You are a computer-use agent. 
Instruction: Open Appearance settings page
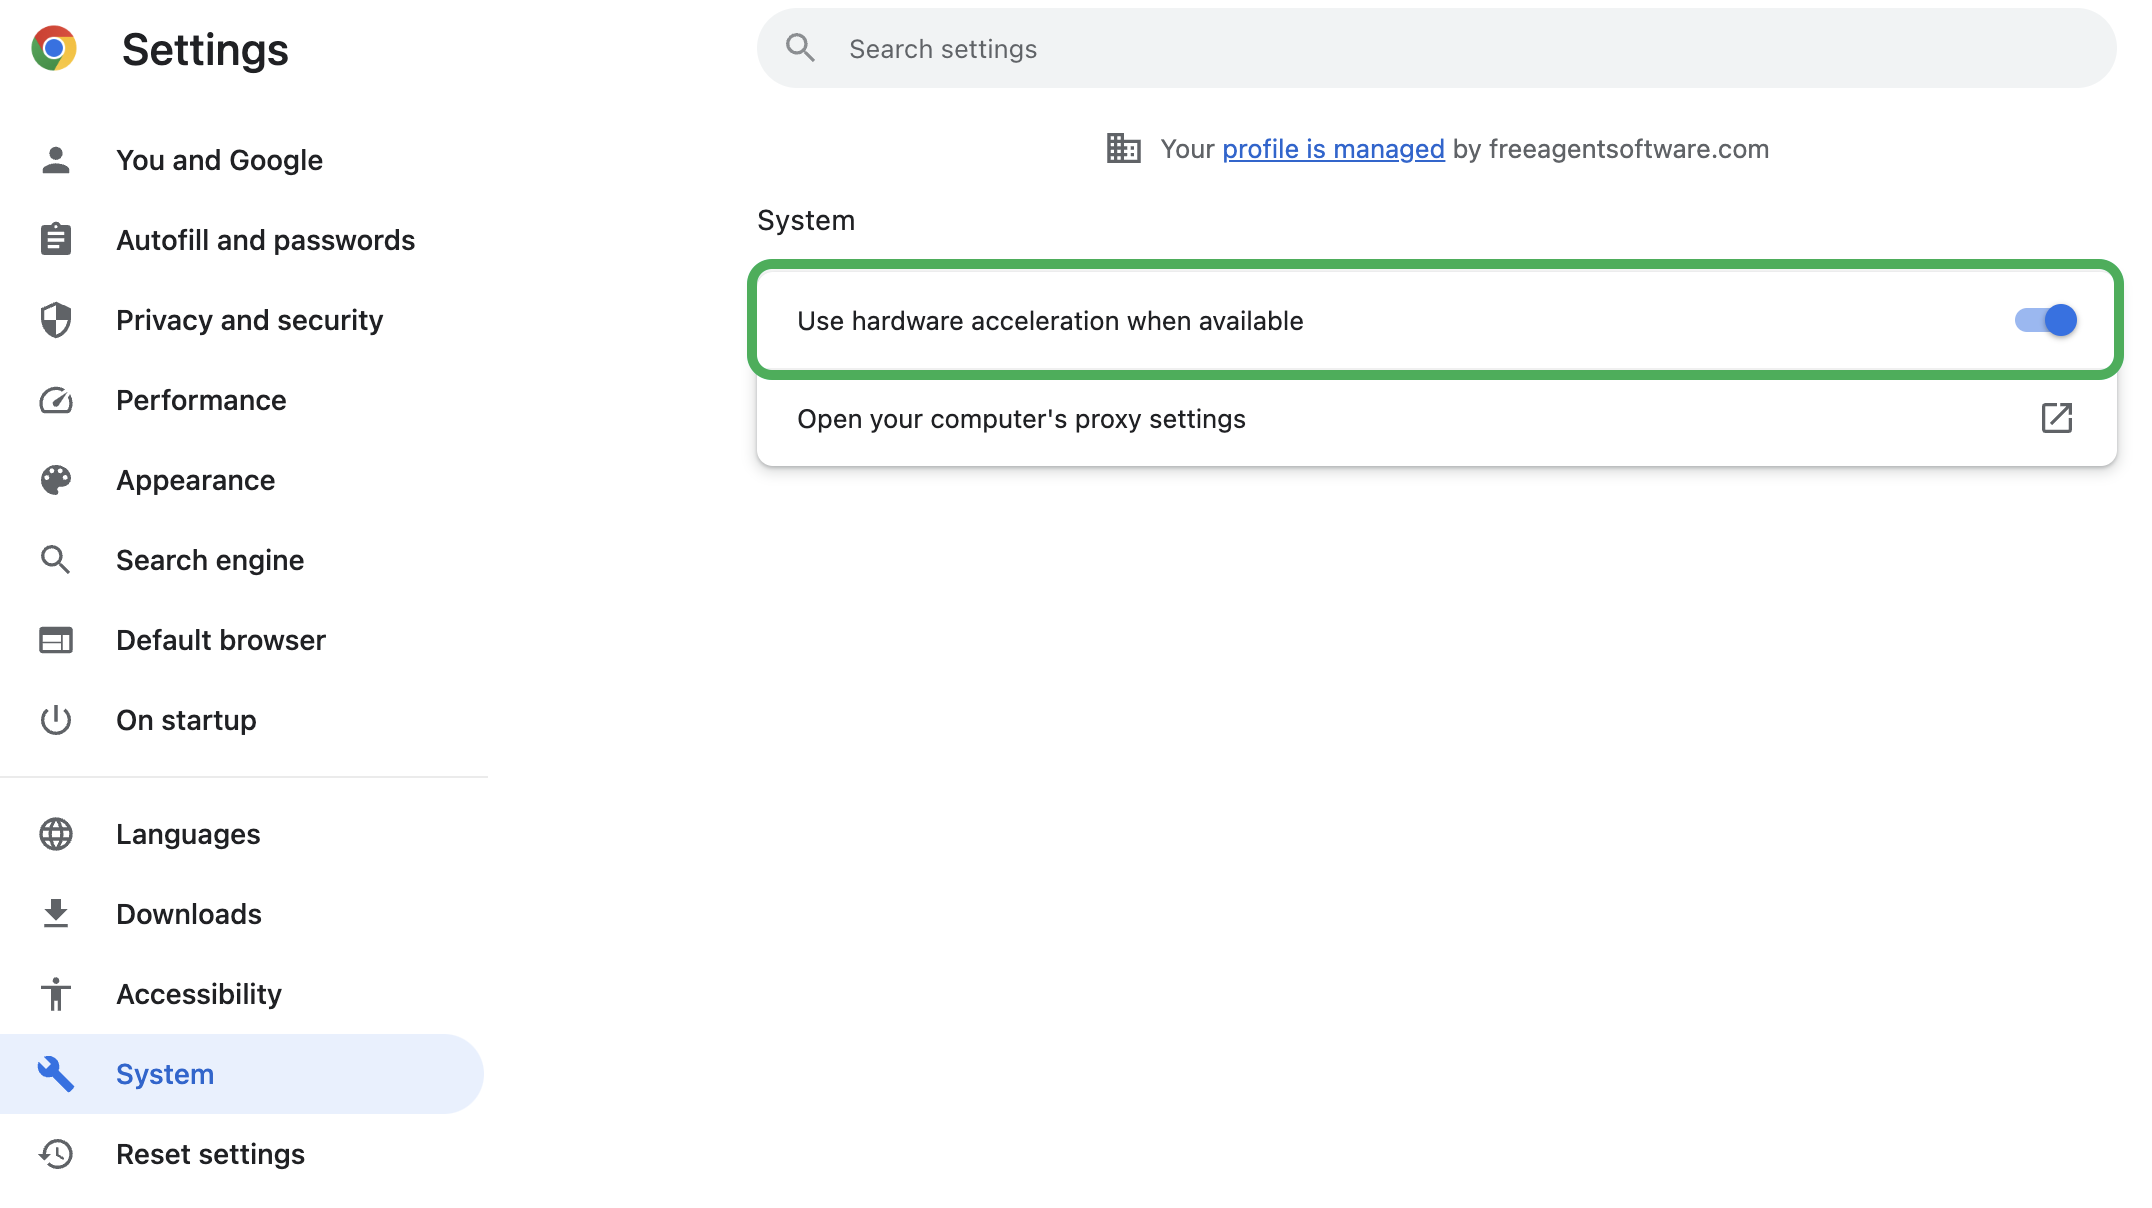(x=242, y=480)
